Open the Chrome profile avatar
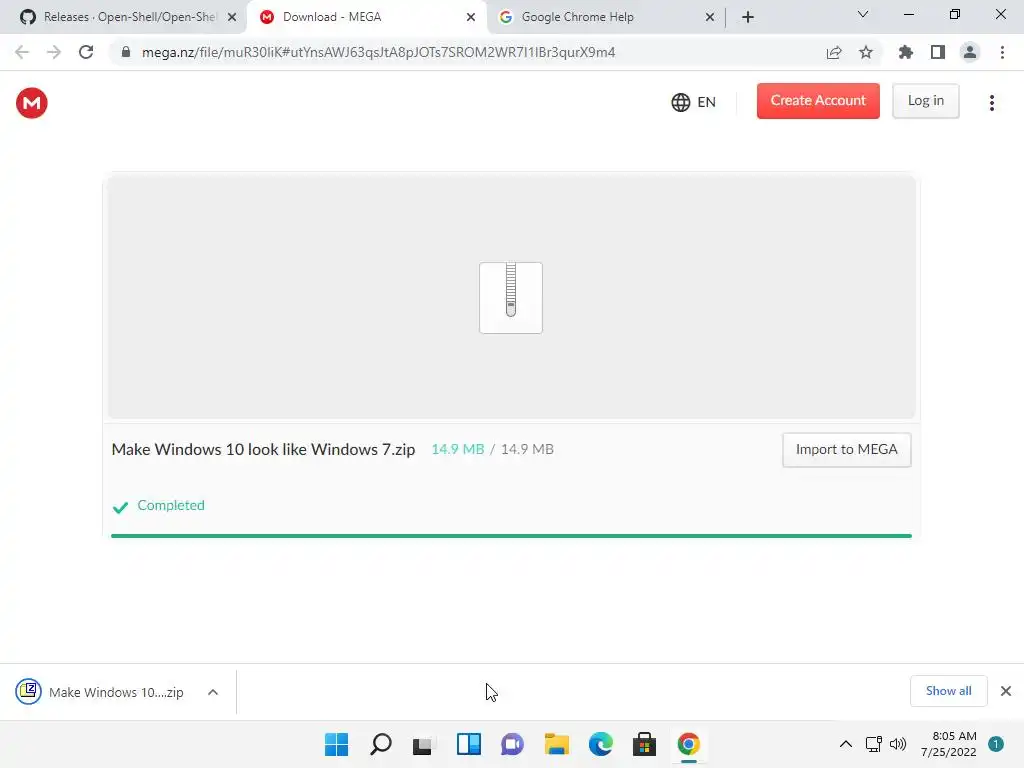This screenshot has height=768, width=1024. (x=970, y=52)
